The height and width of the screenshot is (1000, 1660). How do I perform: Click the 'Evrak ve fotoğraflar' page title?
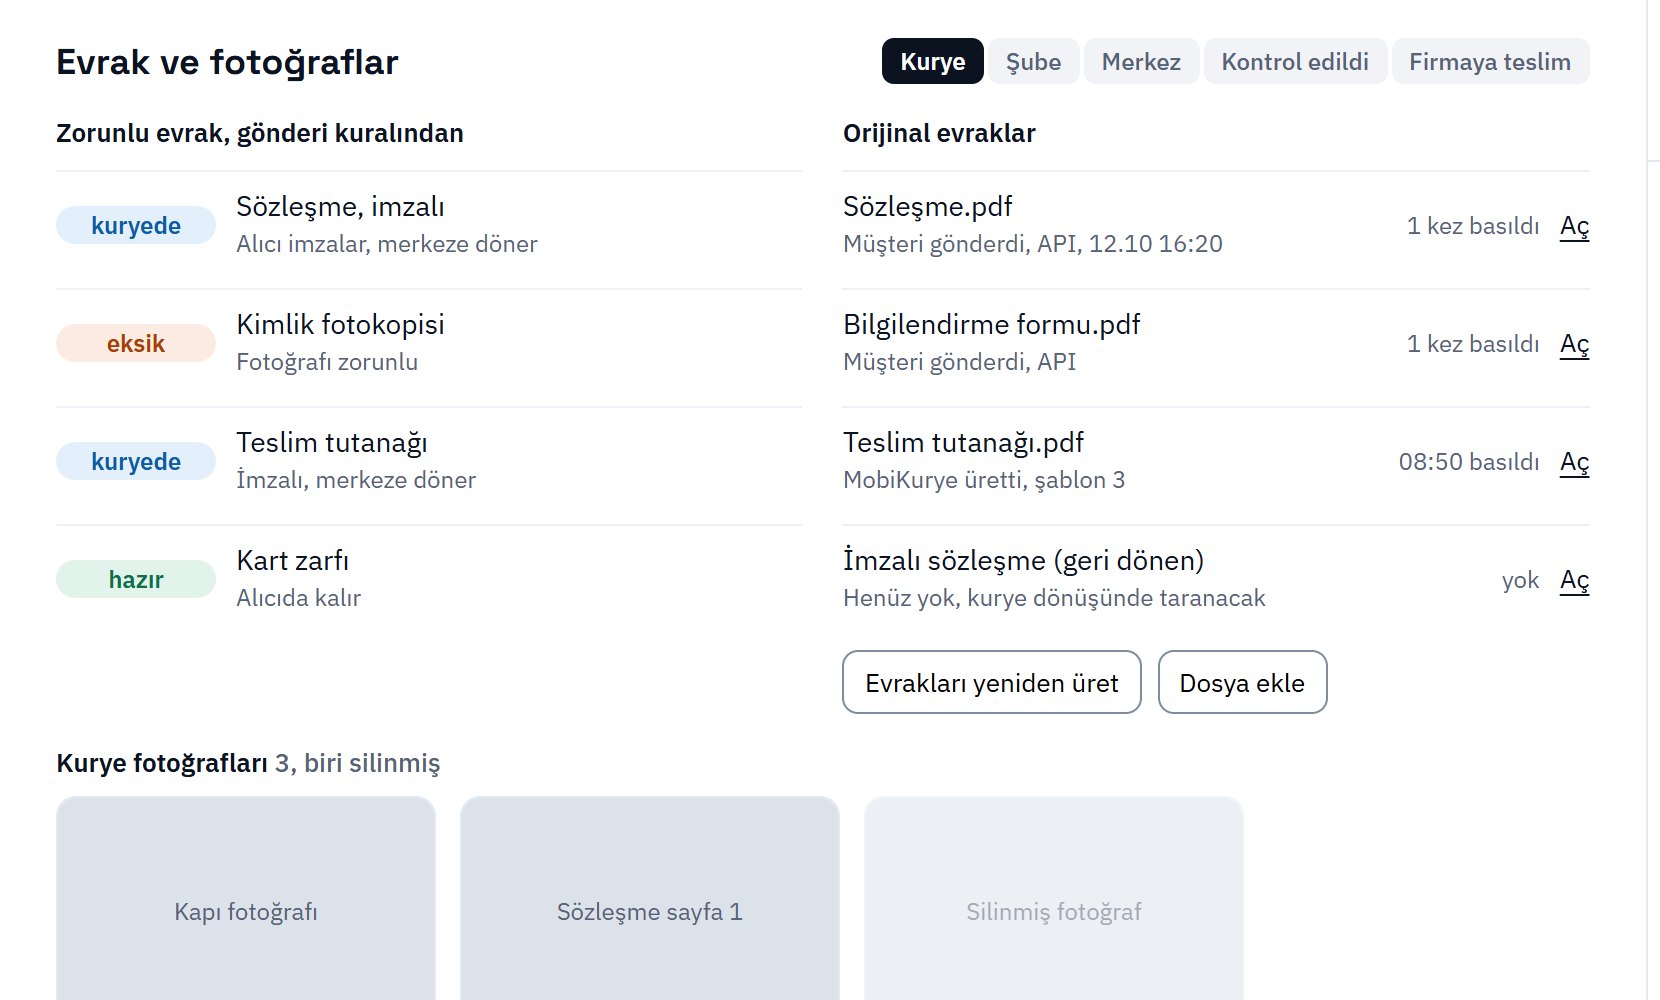point(227,62)
